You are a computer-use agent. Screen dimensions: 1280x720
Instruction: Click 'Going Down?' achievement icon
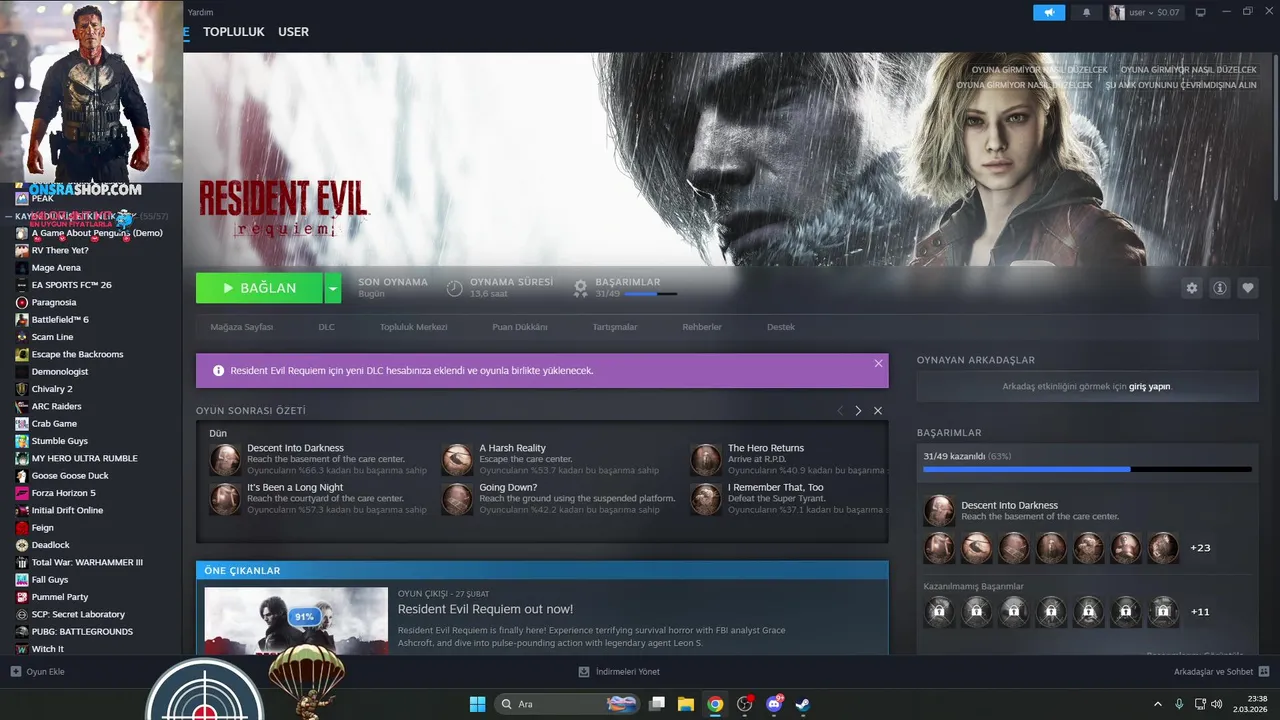[x=457, y=499]
